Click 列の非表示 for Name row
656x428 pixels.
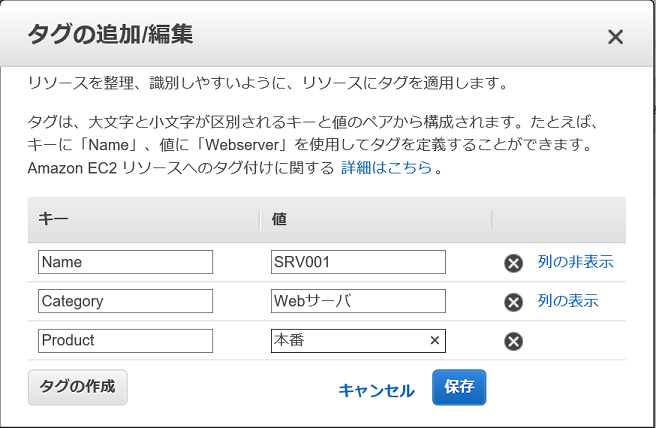575,262
